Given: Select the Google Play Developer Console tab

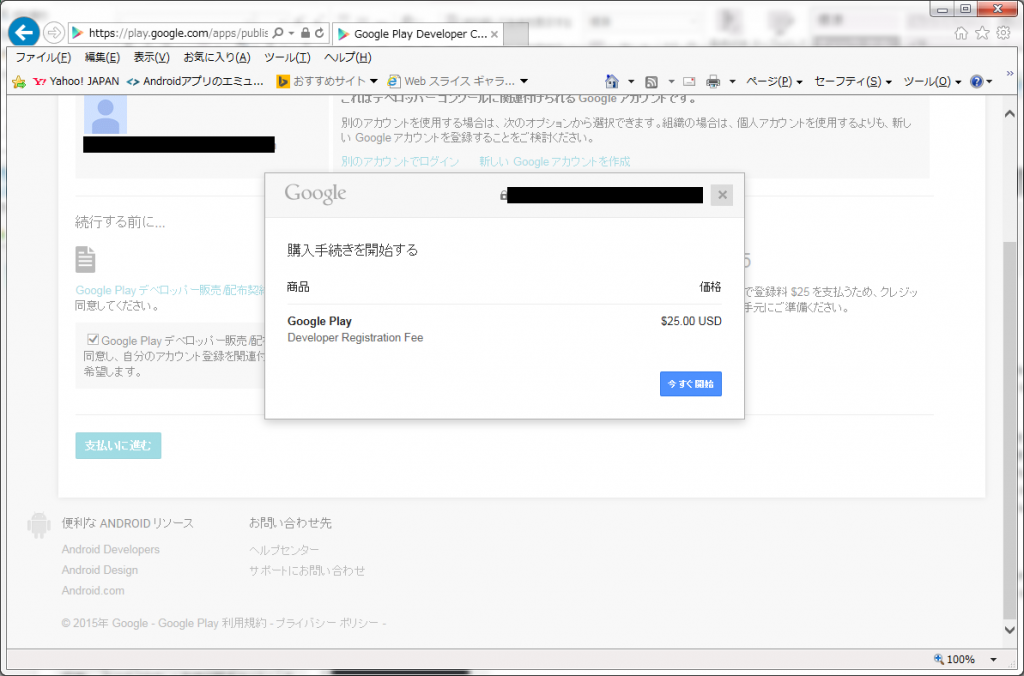Looking at the screenshot, I should 415,33.
